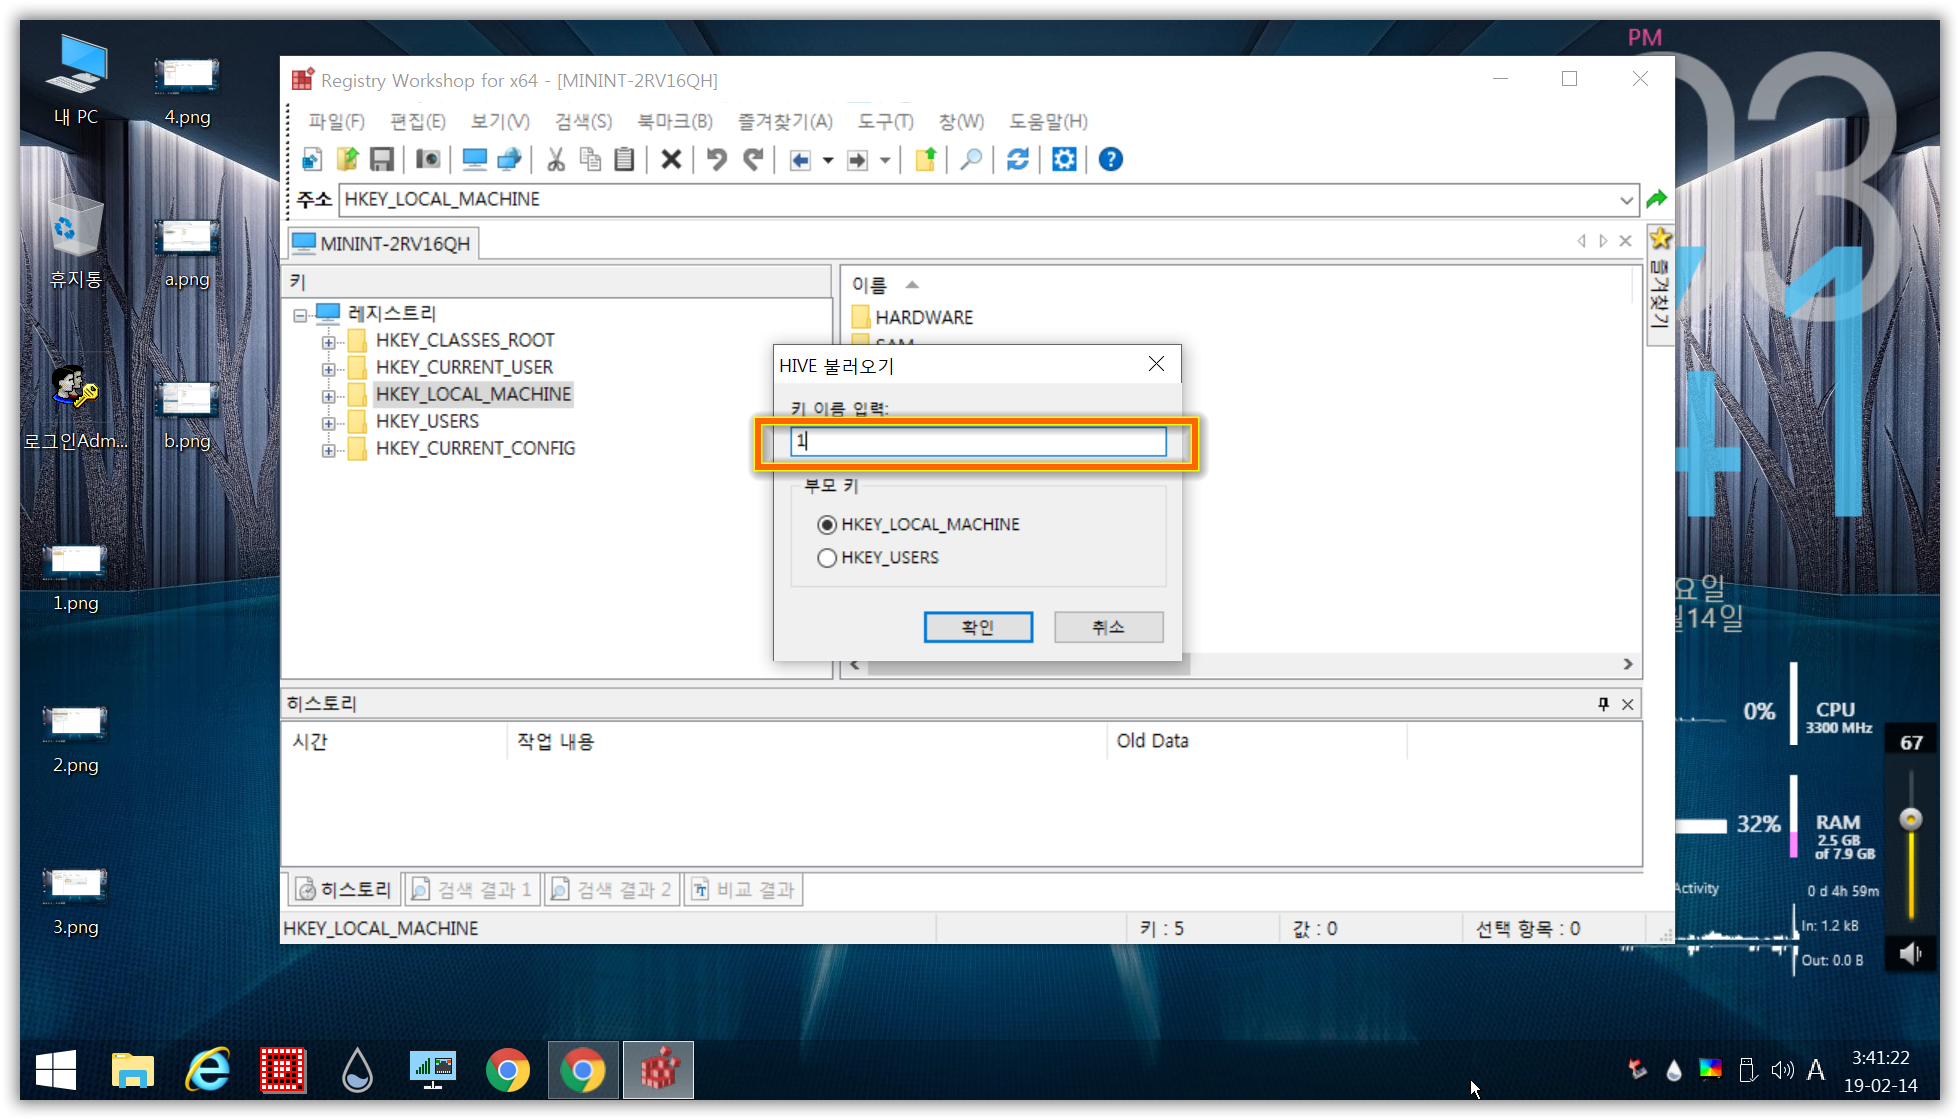Click the blue gear options icon
This screenshot has width=1960, height=1120.
tap(1064, 160)
